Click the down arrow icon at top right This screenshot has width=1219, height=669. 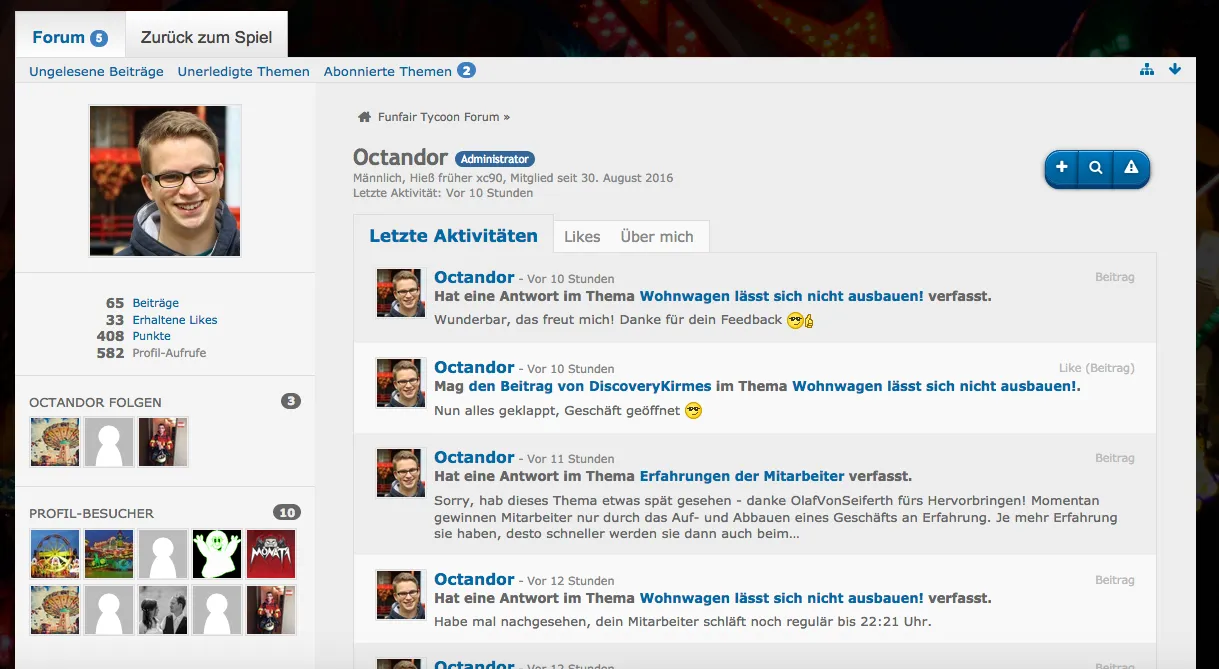pos(1175,69)
